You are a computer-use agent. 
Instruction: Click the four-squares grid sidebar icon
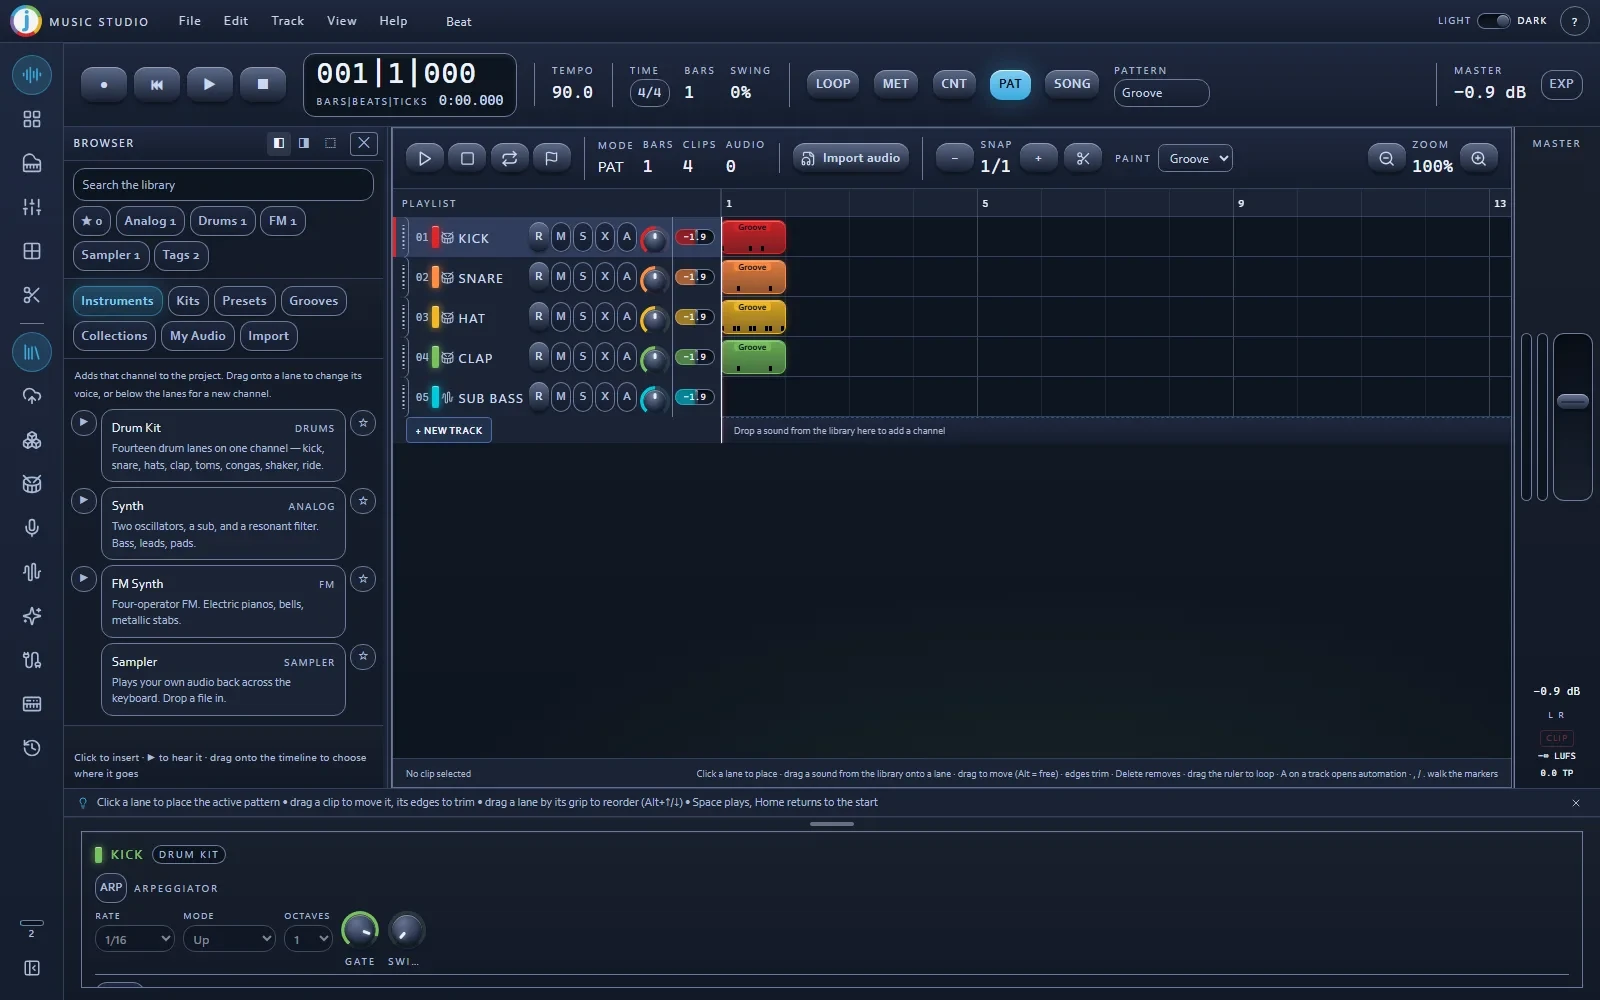pos(32,119)
